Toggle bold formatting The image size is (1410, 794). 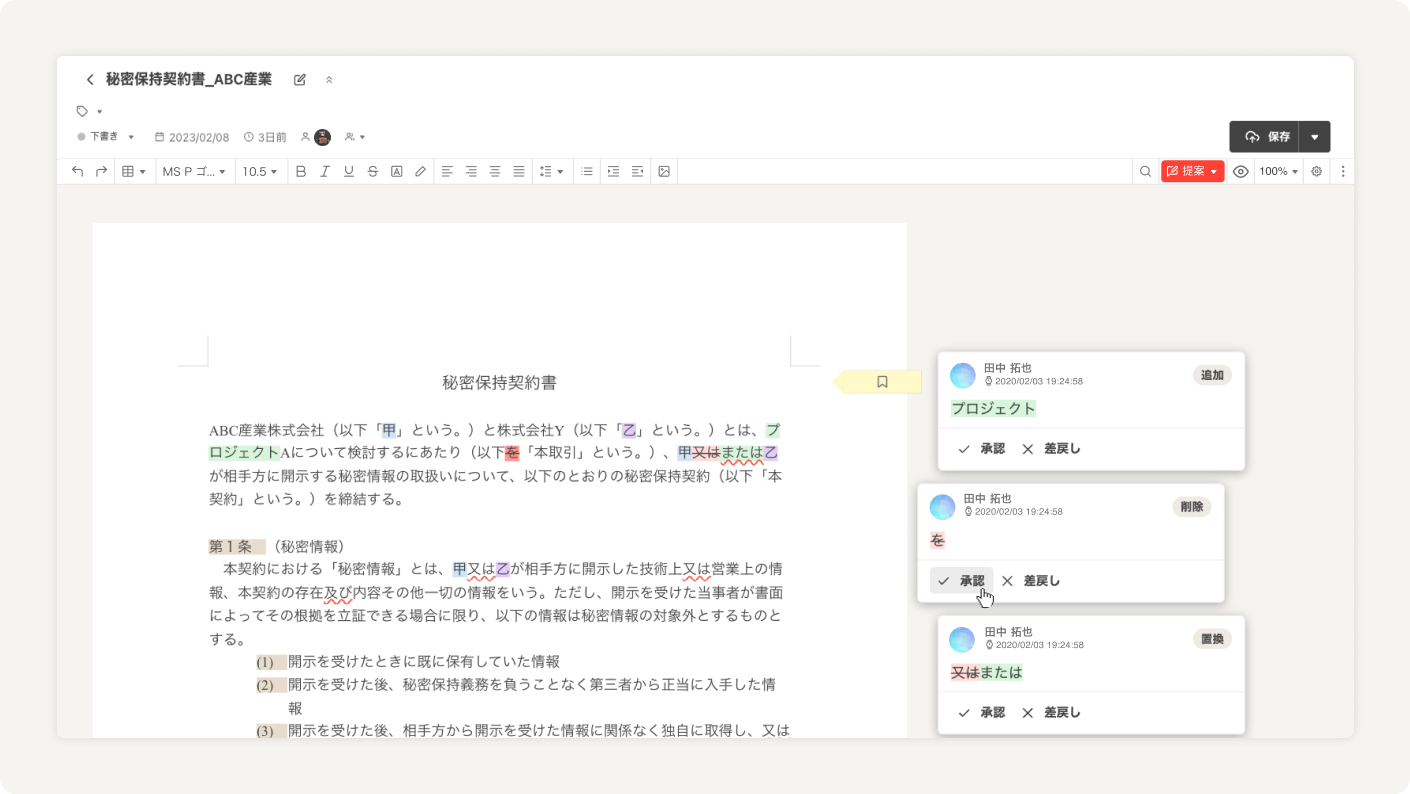pos(300,172)
